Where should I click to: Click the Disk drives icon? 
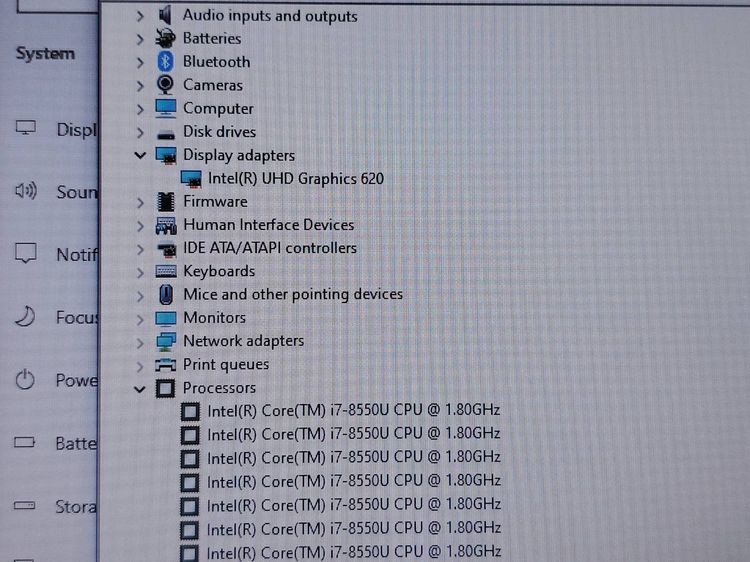[166, 132]
